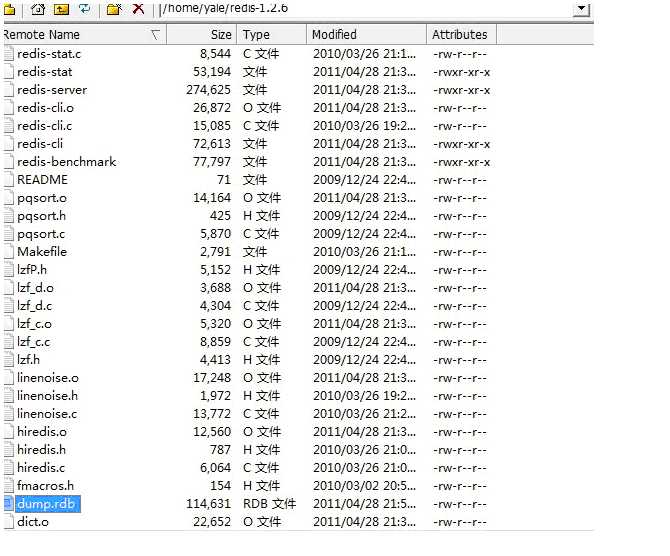Click the open folder icon at toolbar start

point(9,9)
